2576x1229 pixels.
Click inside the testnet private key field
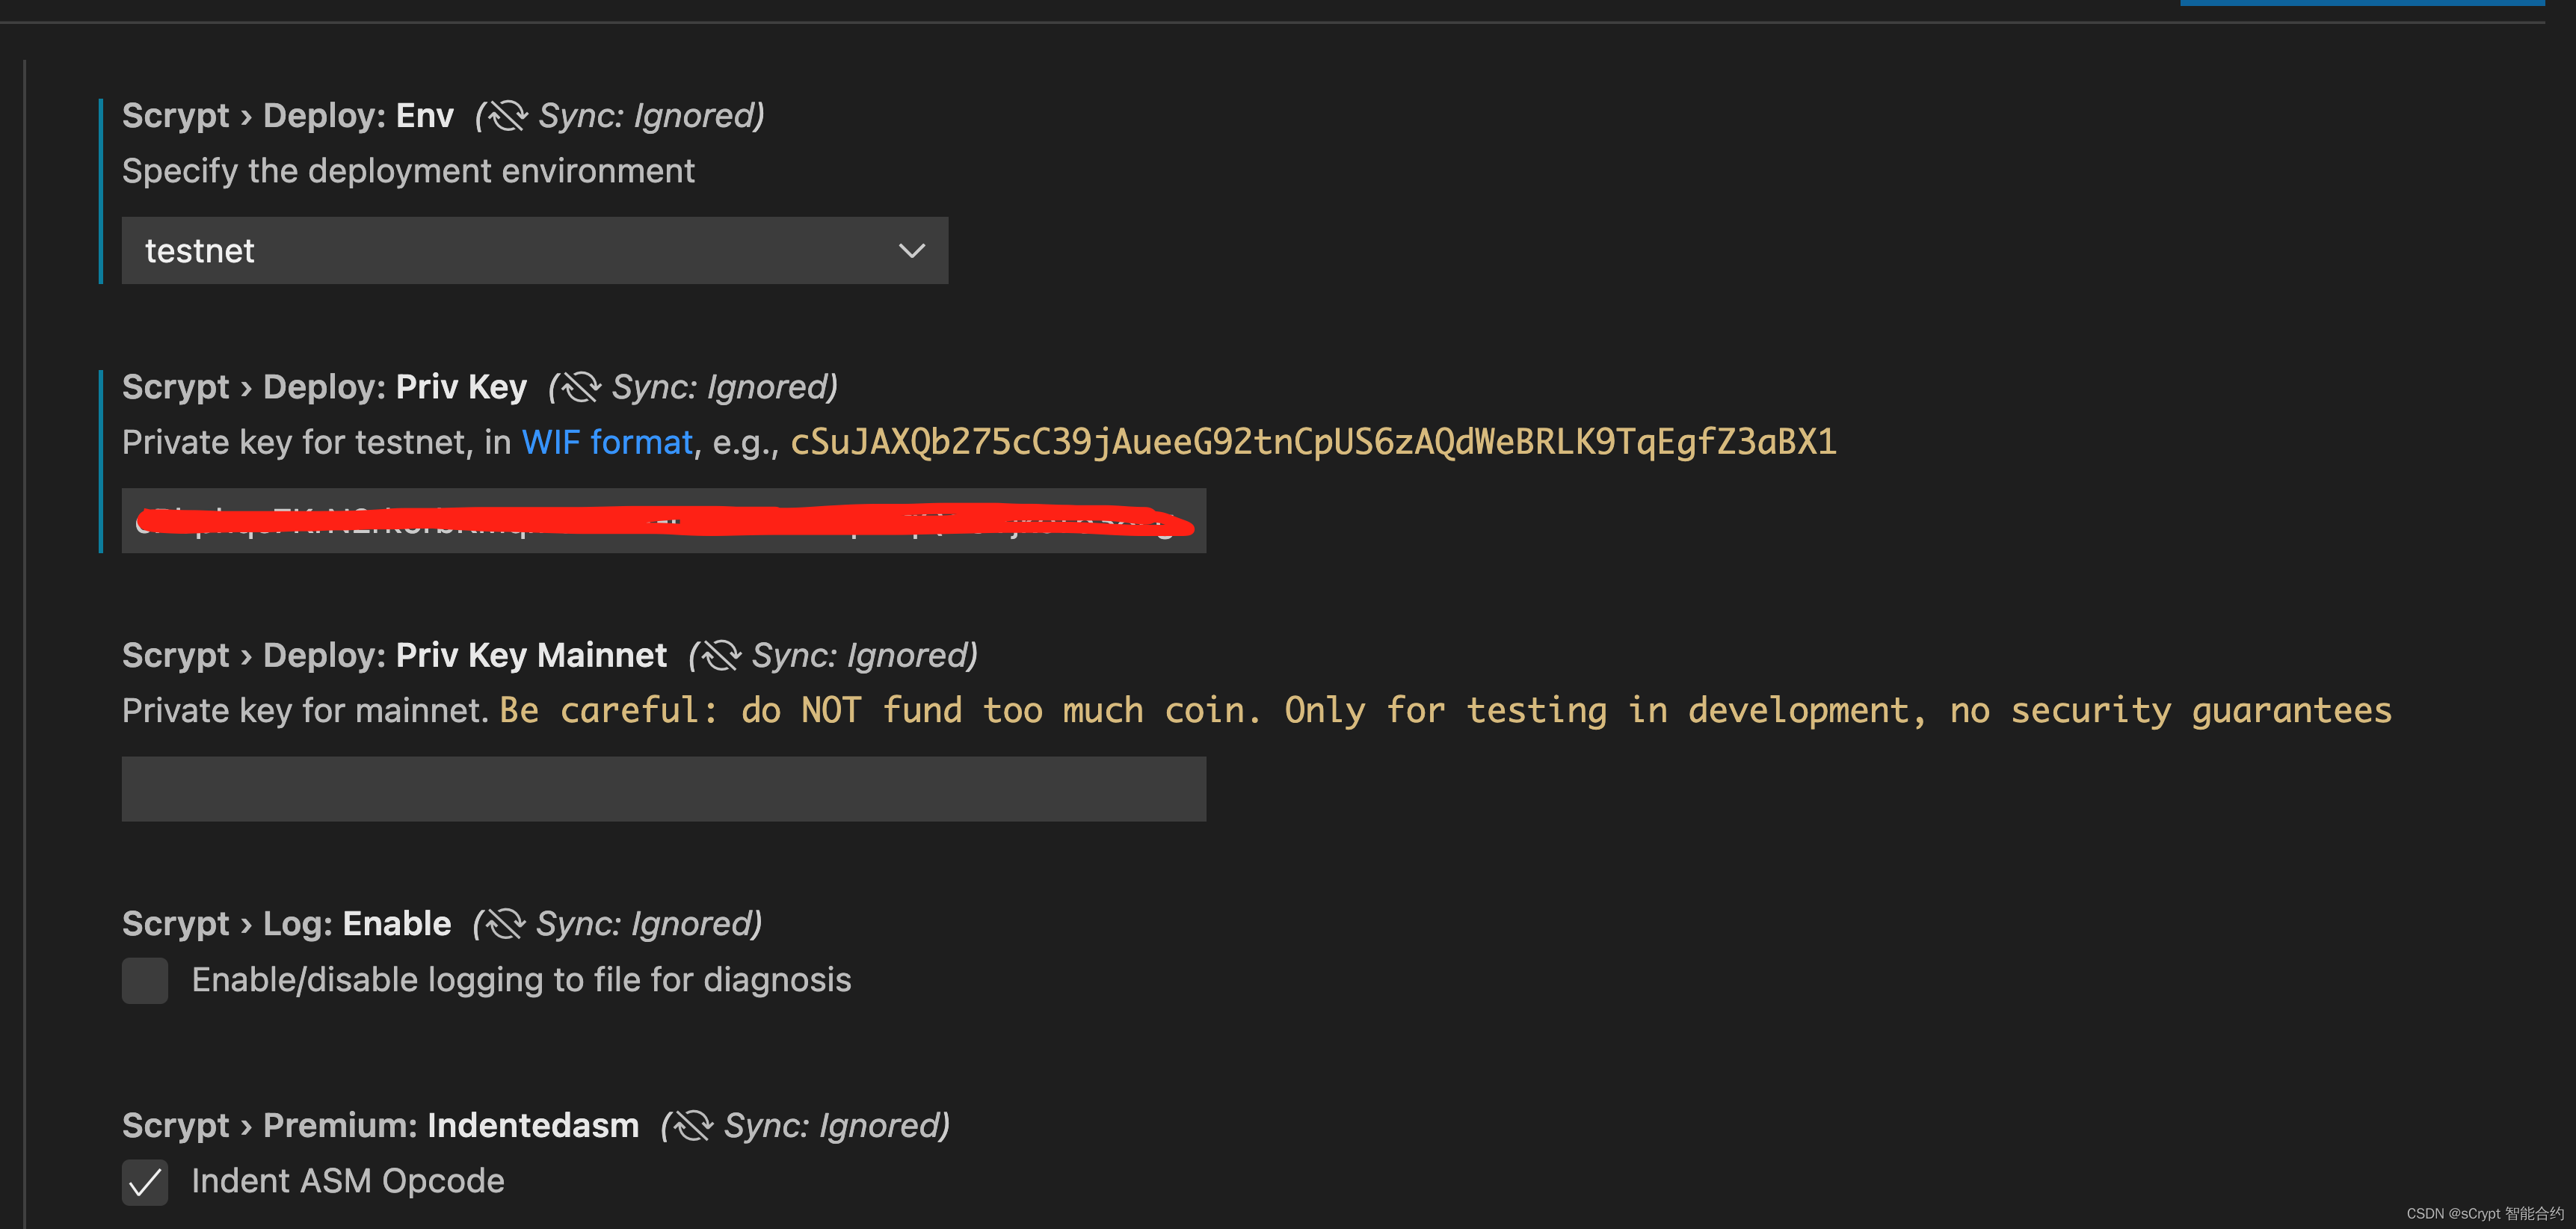click(x=663, y=520)
